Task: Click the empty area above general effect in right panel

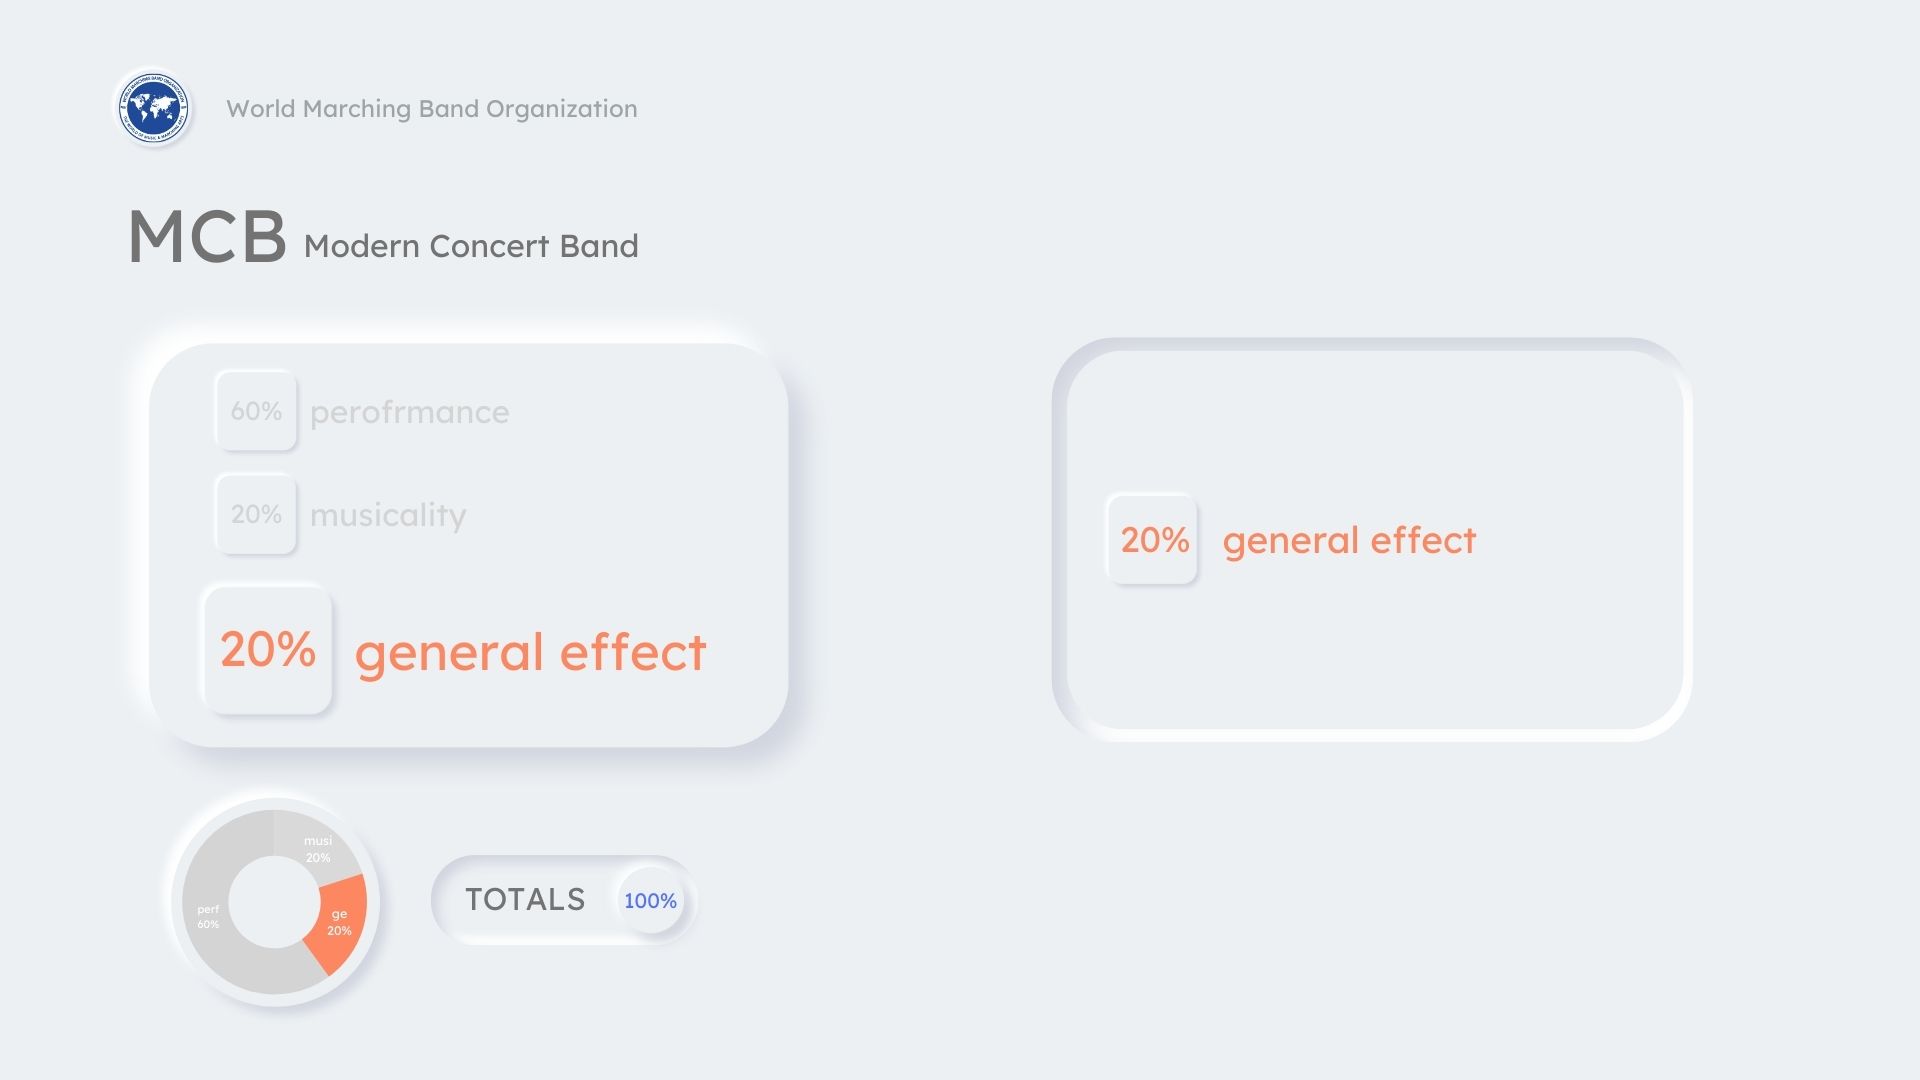Action: 1370,420
